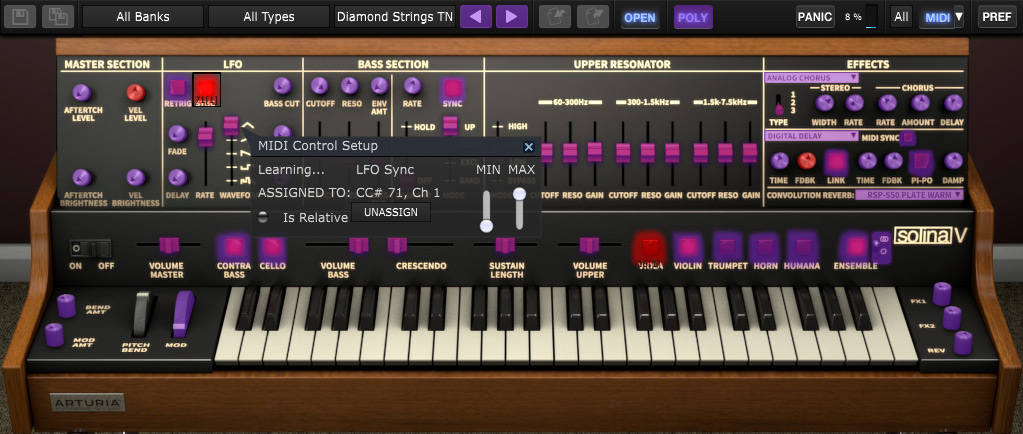Save the current preset with disk icon
This screenshot has height=434, width=1023.
click(x=20, y=16)
